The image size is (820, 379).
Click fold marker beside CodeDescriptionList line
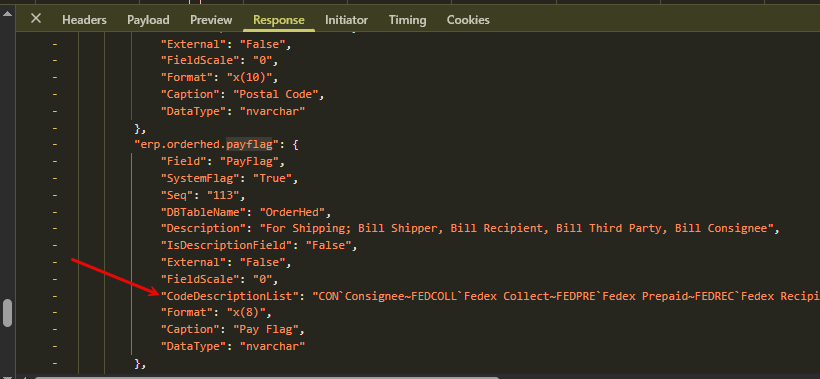point(55,296)
